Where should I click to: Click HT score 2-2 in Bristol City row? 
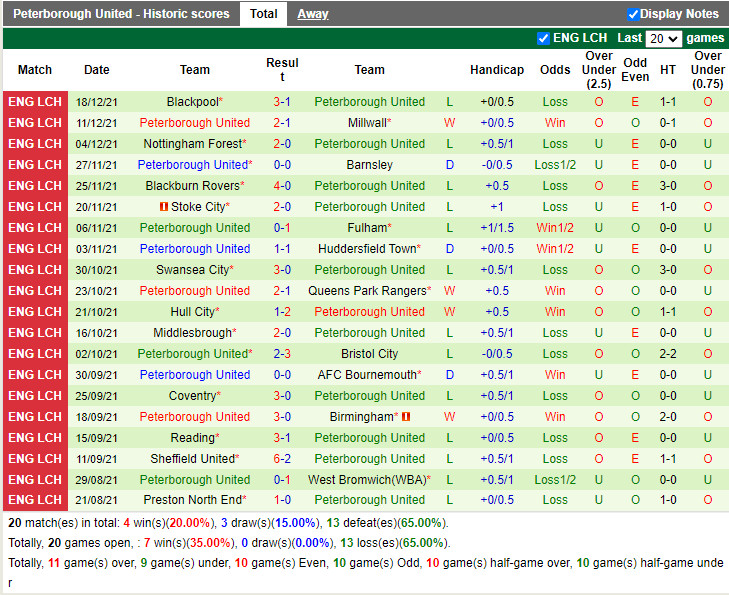tap(668, 354)
